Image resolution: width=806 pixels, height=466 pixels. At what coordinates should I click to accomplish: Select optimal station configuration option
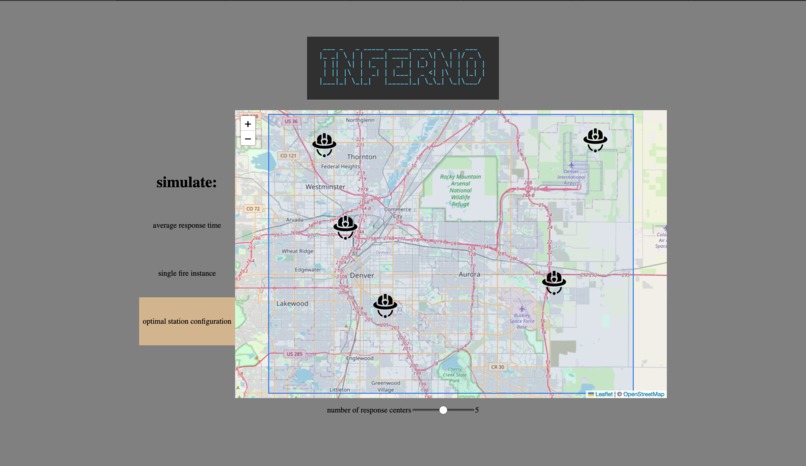click(187, 321)
